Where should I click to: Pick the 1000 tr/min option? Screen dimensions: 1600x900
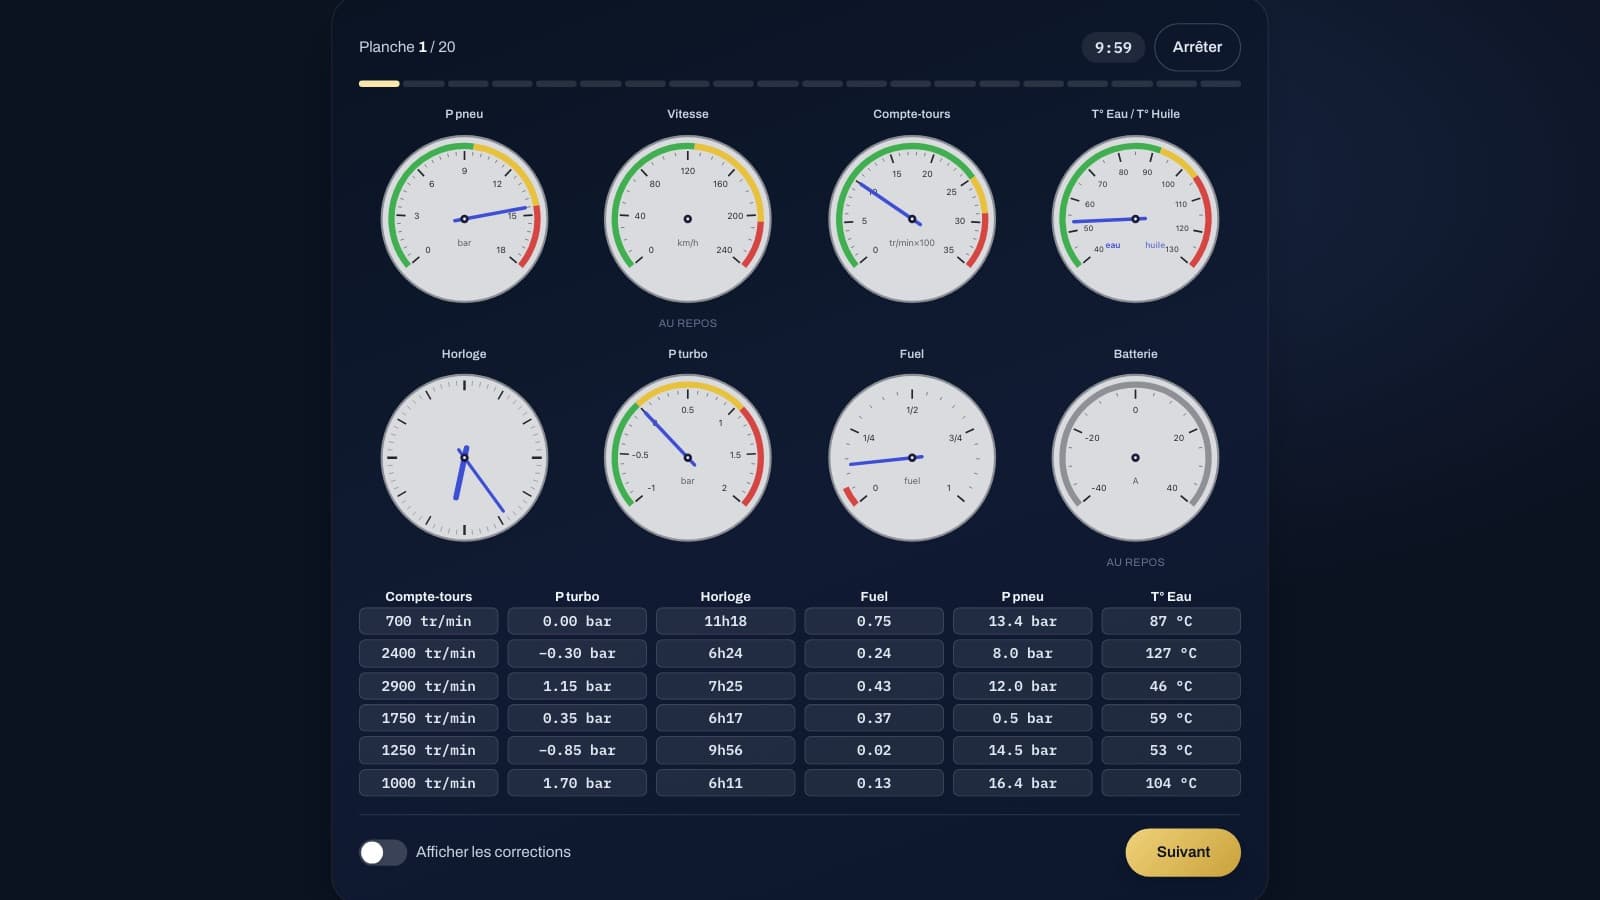click(428, 783)
